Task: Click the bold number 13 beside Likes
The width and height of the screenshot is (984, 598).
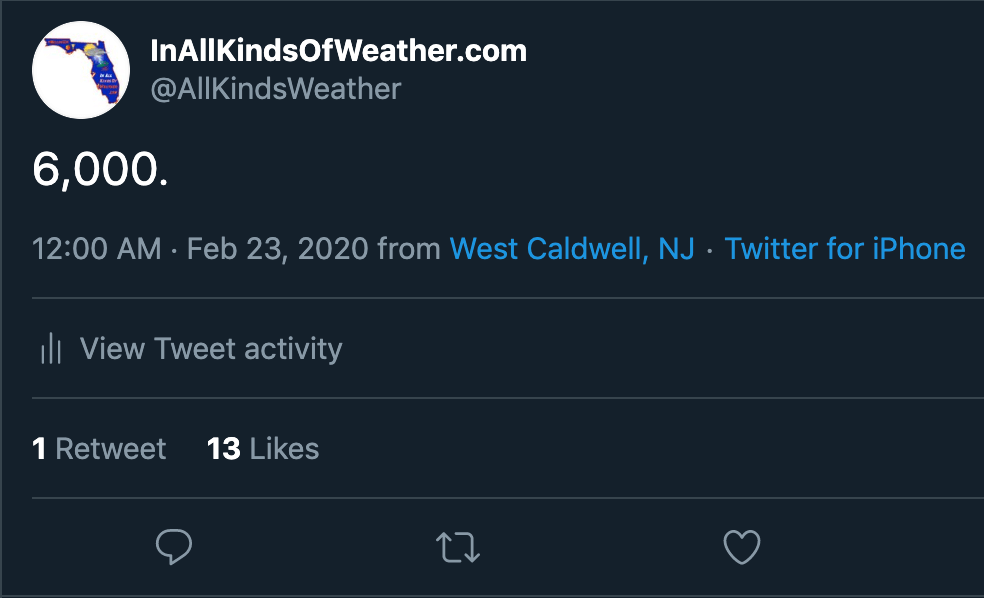Action: [x=224, y=449]
